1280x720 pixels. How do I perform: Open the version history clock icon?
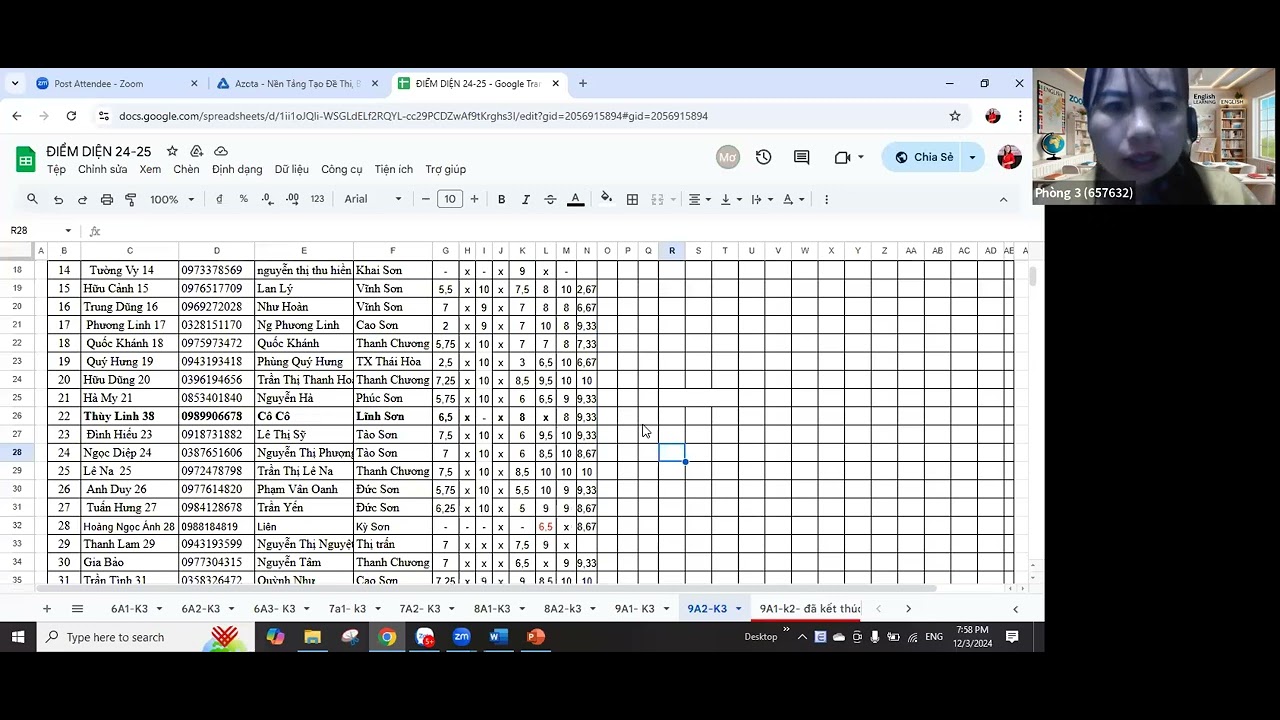(764, 157)
